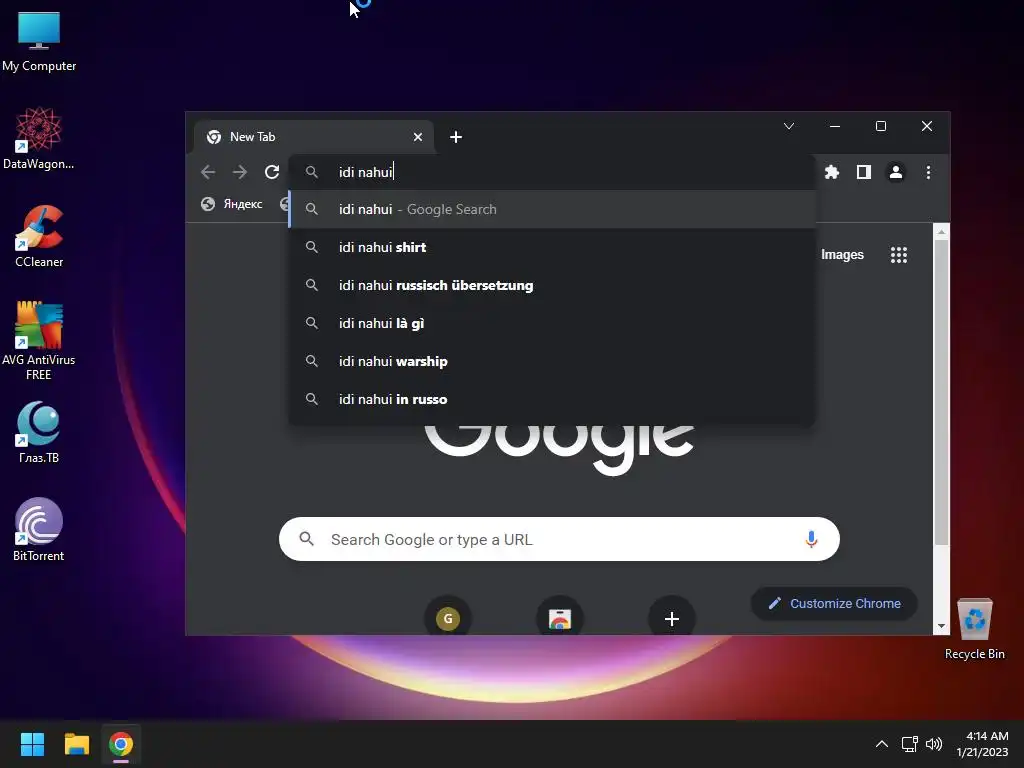Open the G shortcut tile
The width and height of the screenshot is (1024, 768).
pos(447,618)
